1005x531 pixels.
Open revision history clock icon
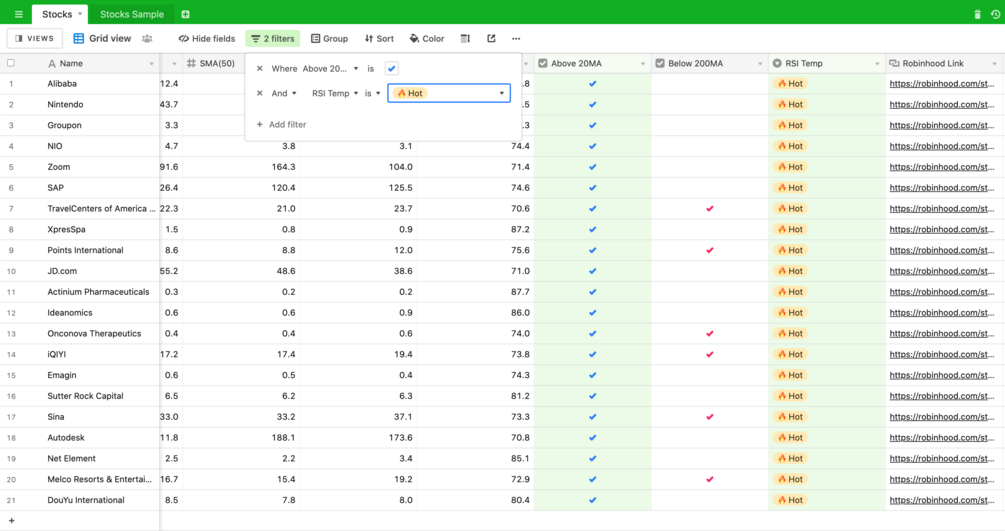click(x=995, y=14)
